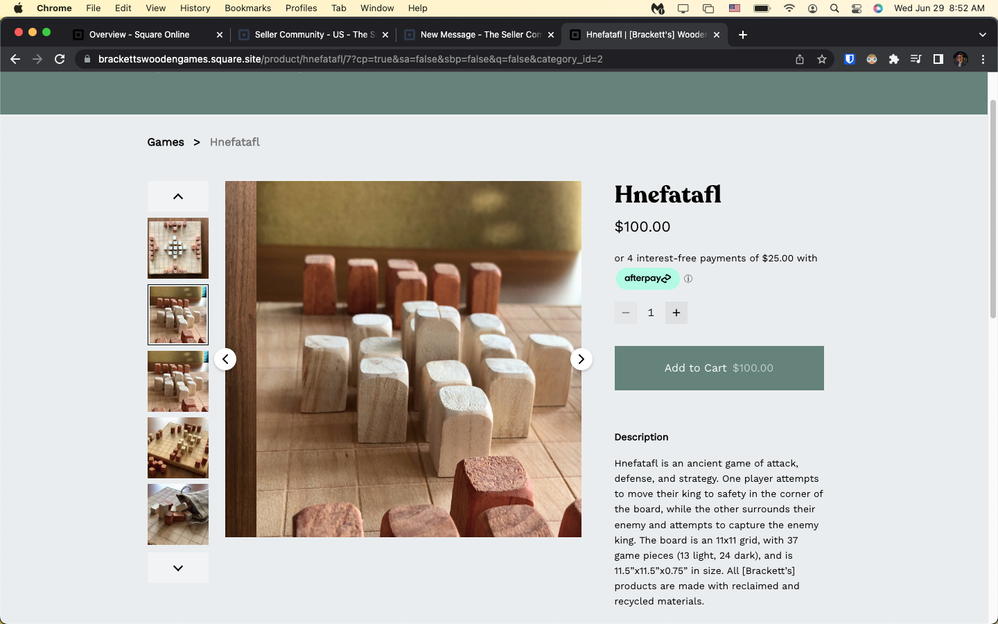Open the share icon in address bar
The image size is (998, 624).
pos(800,59)
